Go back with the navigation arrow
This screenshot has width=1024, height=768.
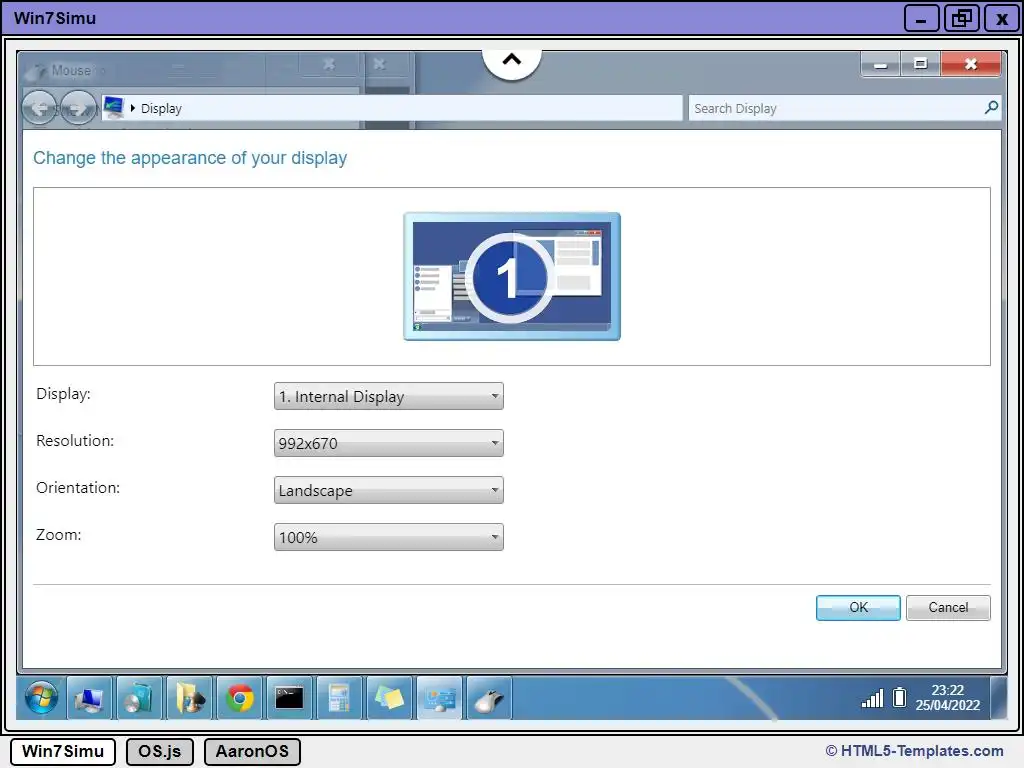[40, 108]
